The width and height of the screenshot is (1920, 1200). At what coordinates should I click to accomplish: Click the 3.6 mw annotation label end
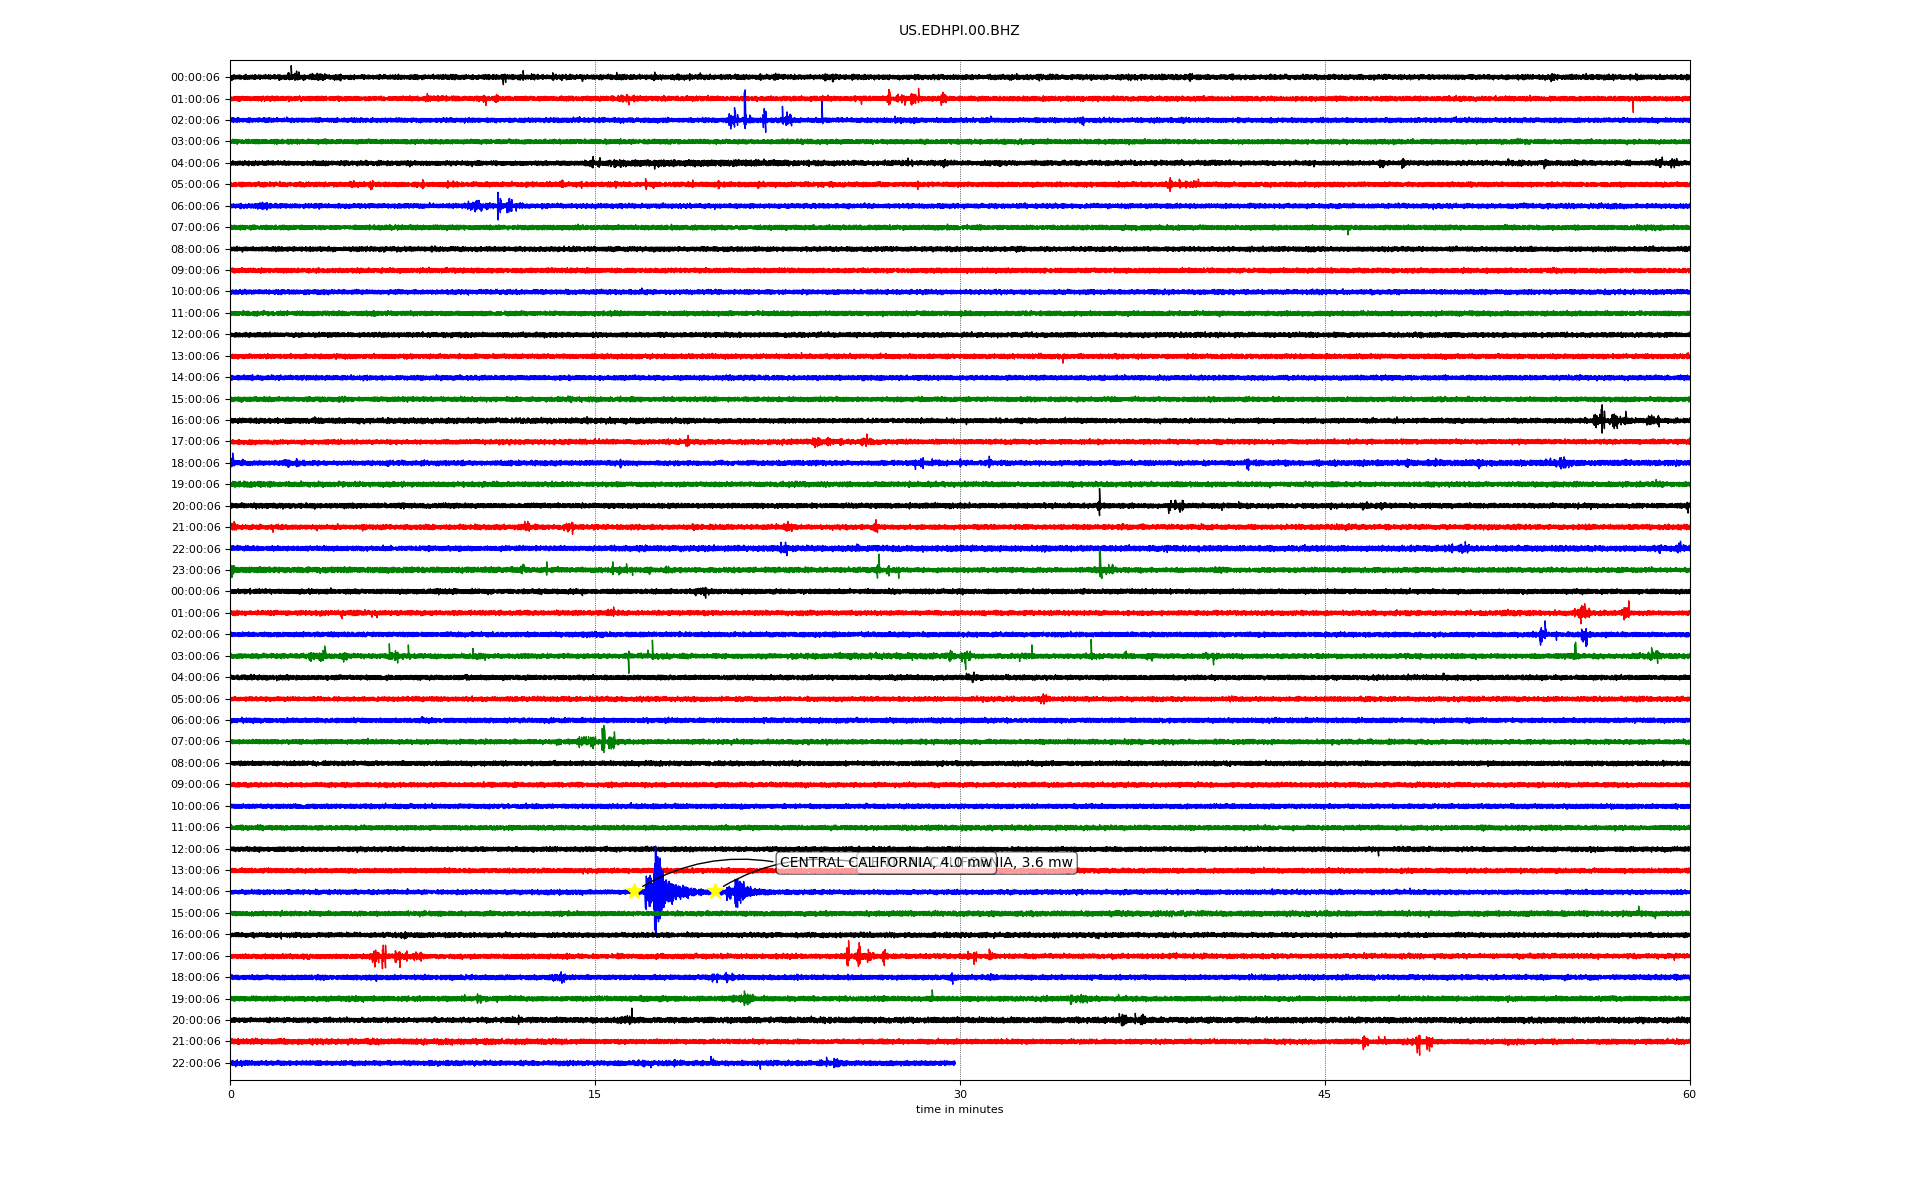click(1045, 862)
